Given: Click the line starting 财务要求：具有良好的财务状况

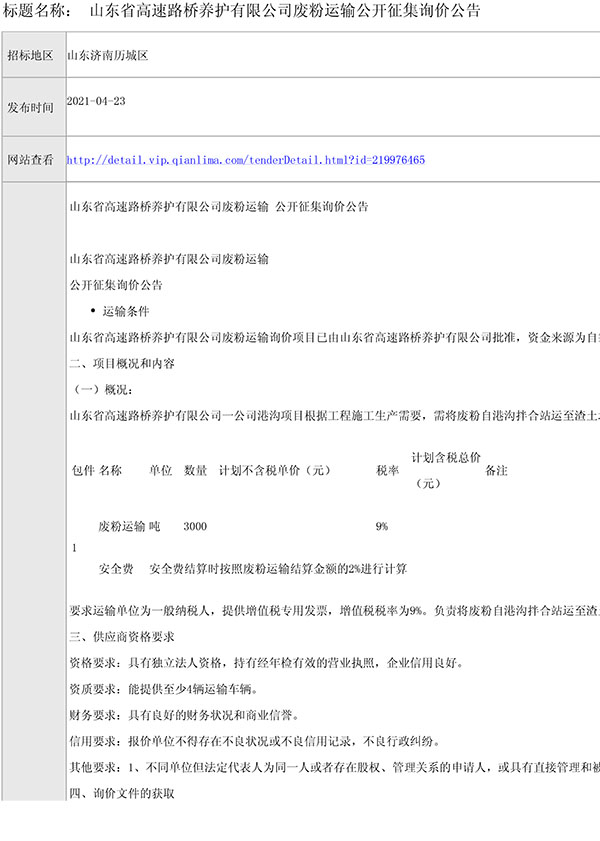Looking at the screenshot, I should (x=185, y=715).
